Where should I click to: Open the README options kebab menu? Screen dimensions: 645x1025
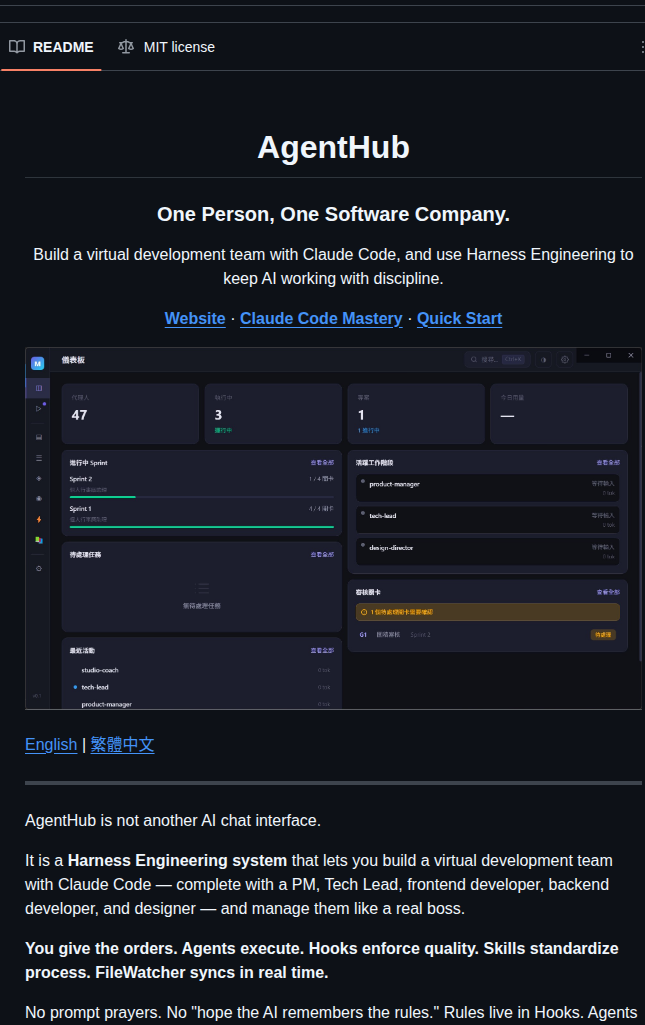[642, 47]
